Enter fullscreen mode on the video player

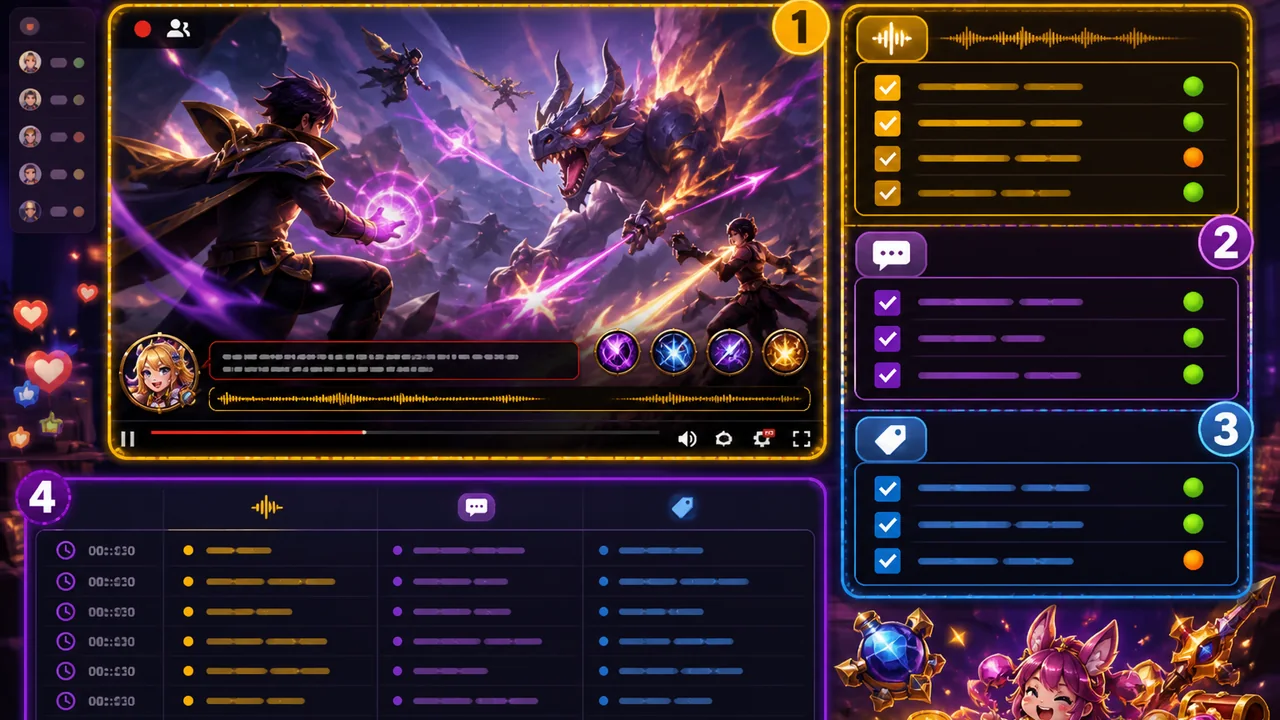point(801,438)
